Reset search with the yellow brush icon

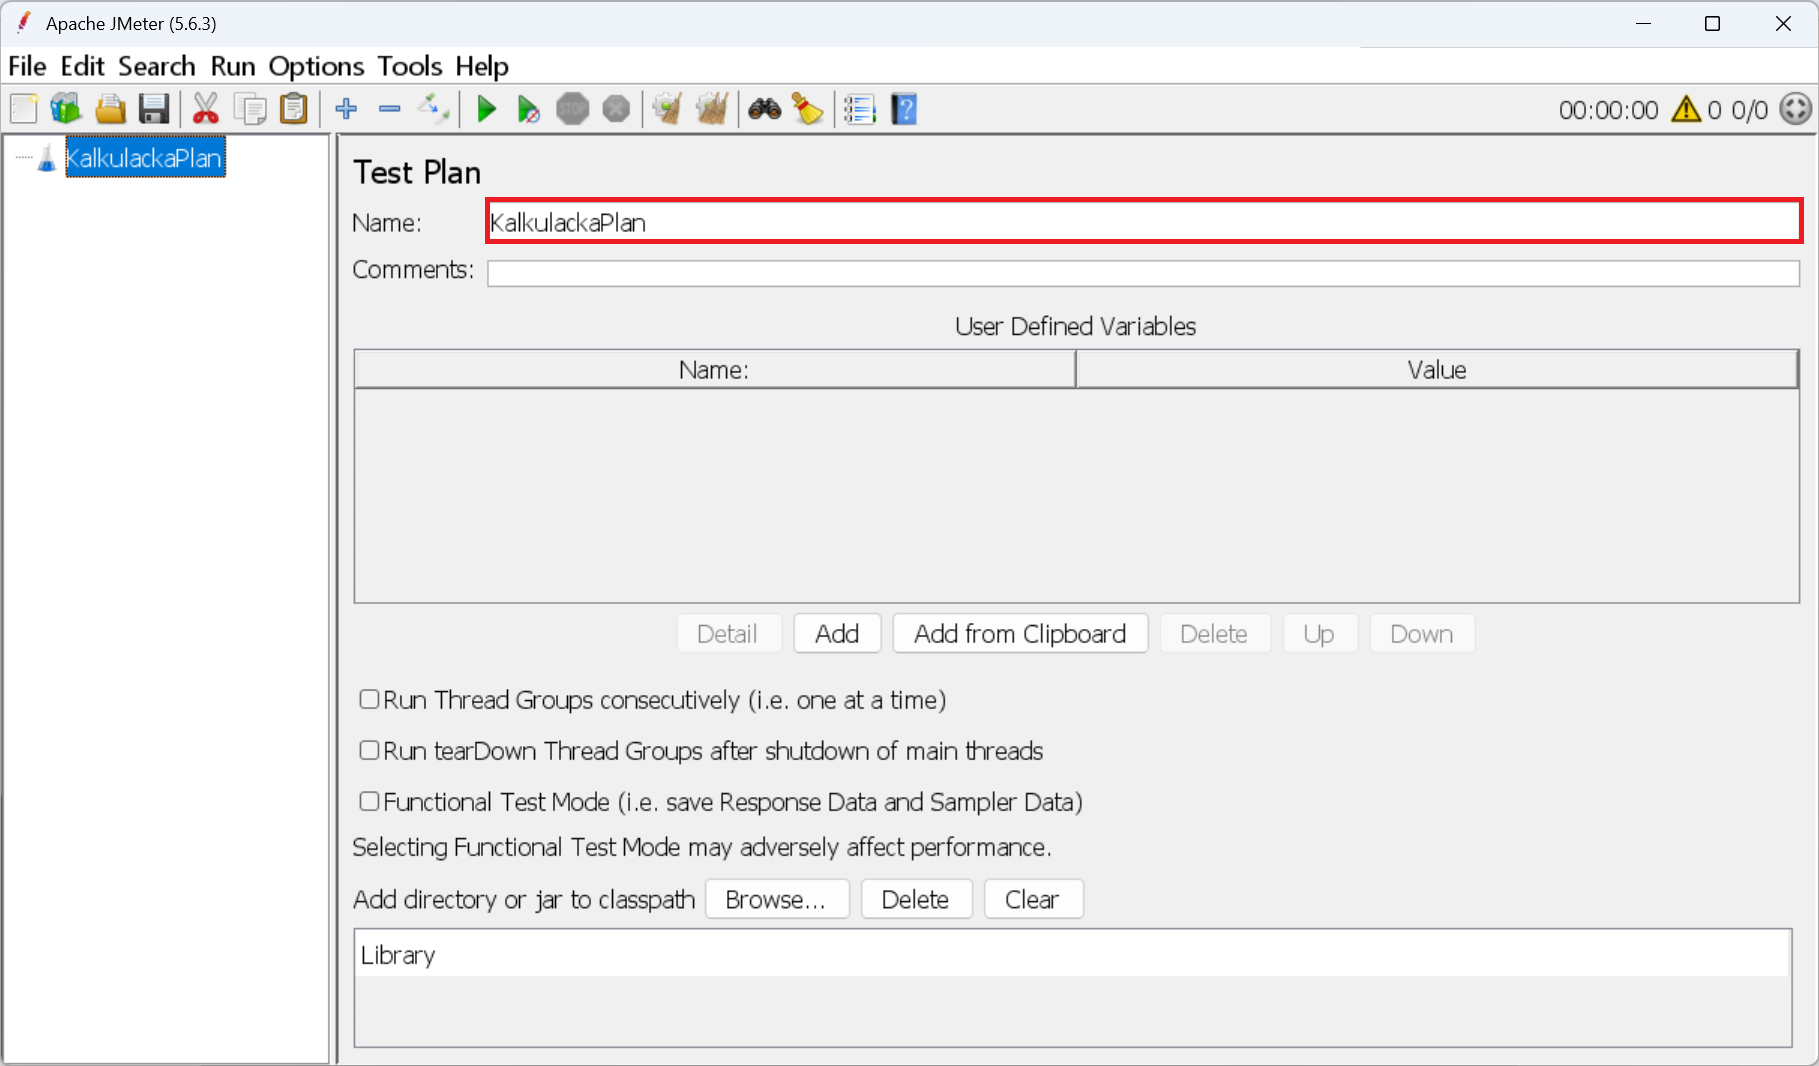pos(808,109)
